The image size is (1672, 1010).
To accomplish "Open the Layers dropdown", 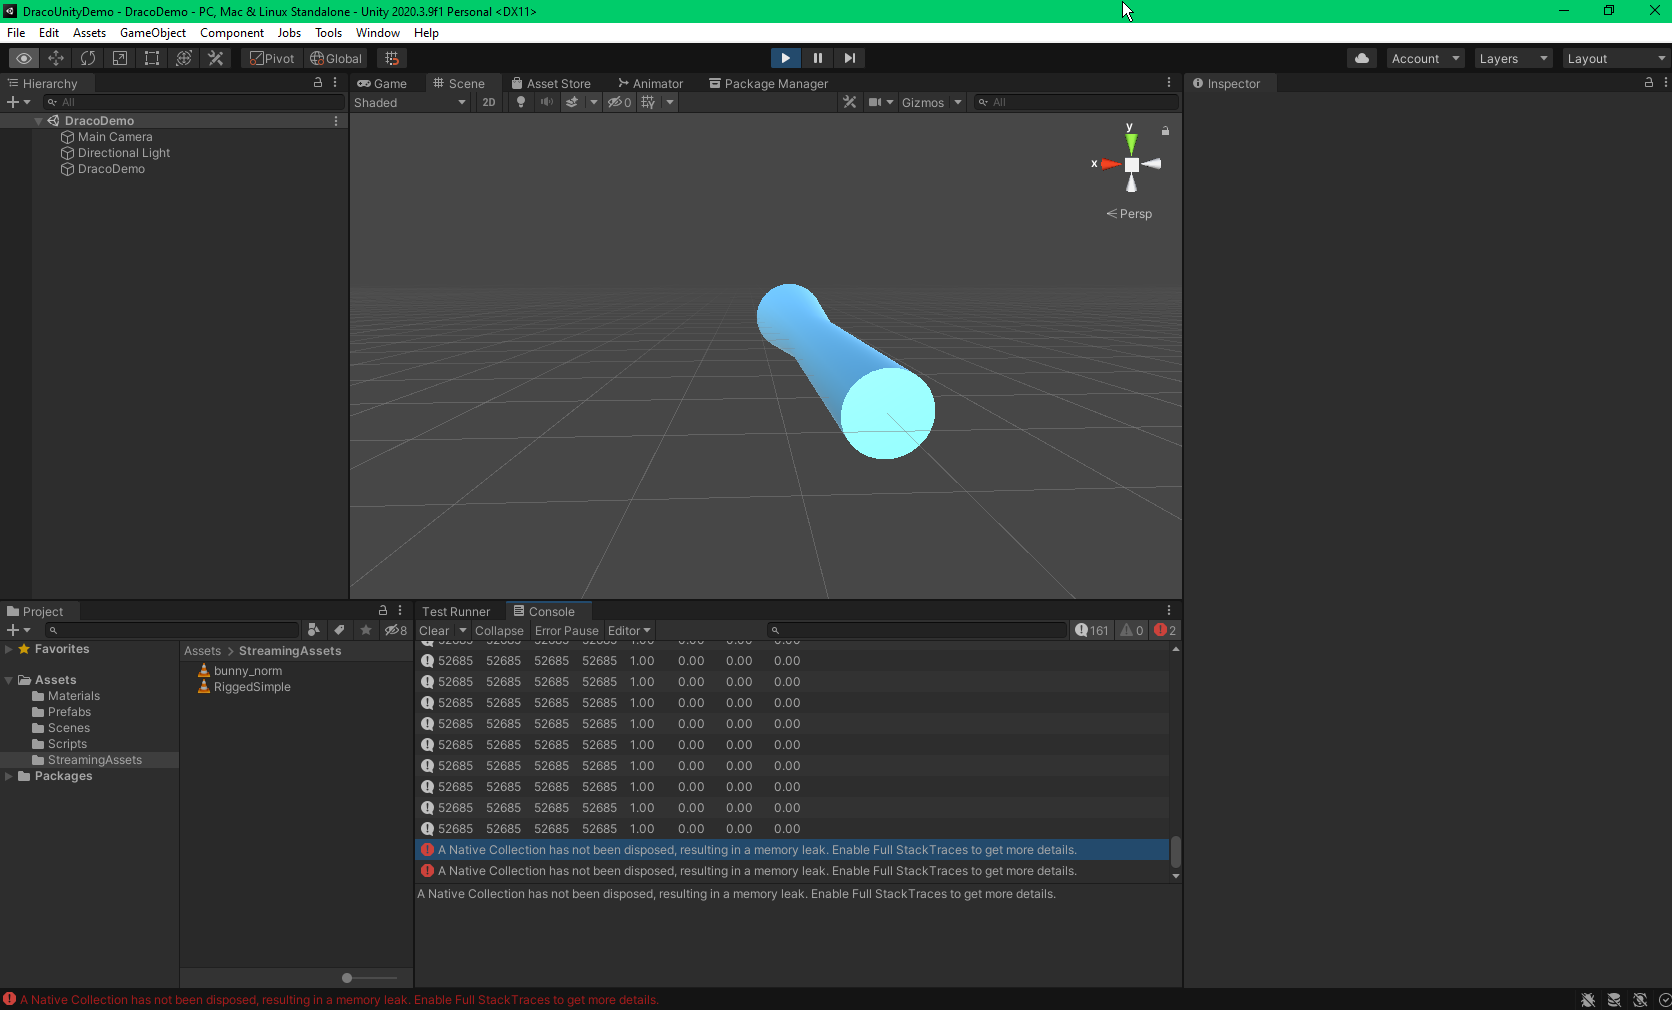I will click(x=1513, y=58).
